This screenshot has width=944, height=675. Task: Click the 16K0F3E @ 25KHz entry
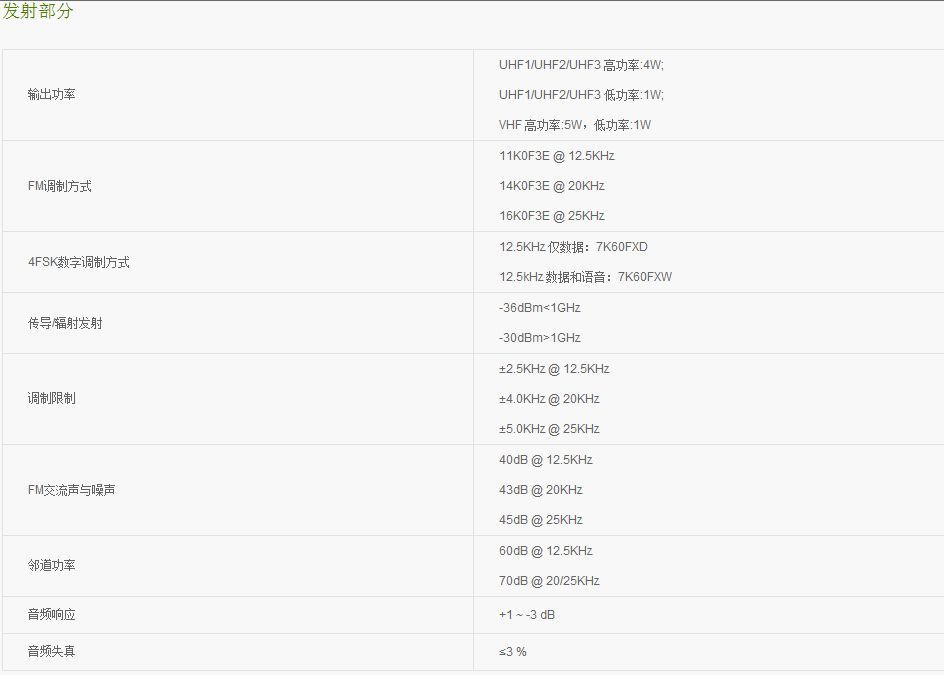coord(551,216)
